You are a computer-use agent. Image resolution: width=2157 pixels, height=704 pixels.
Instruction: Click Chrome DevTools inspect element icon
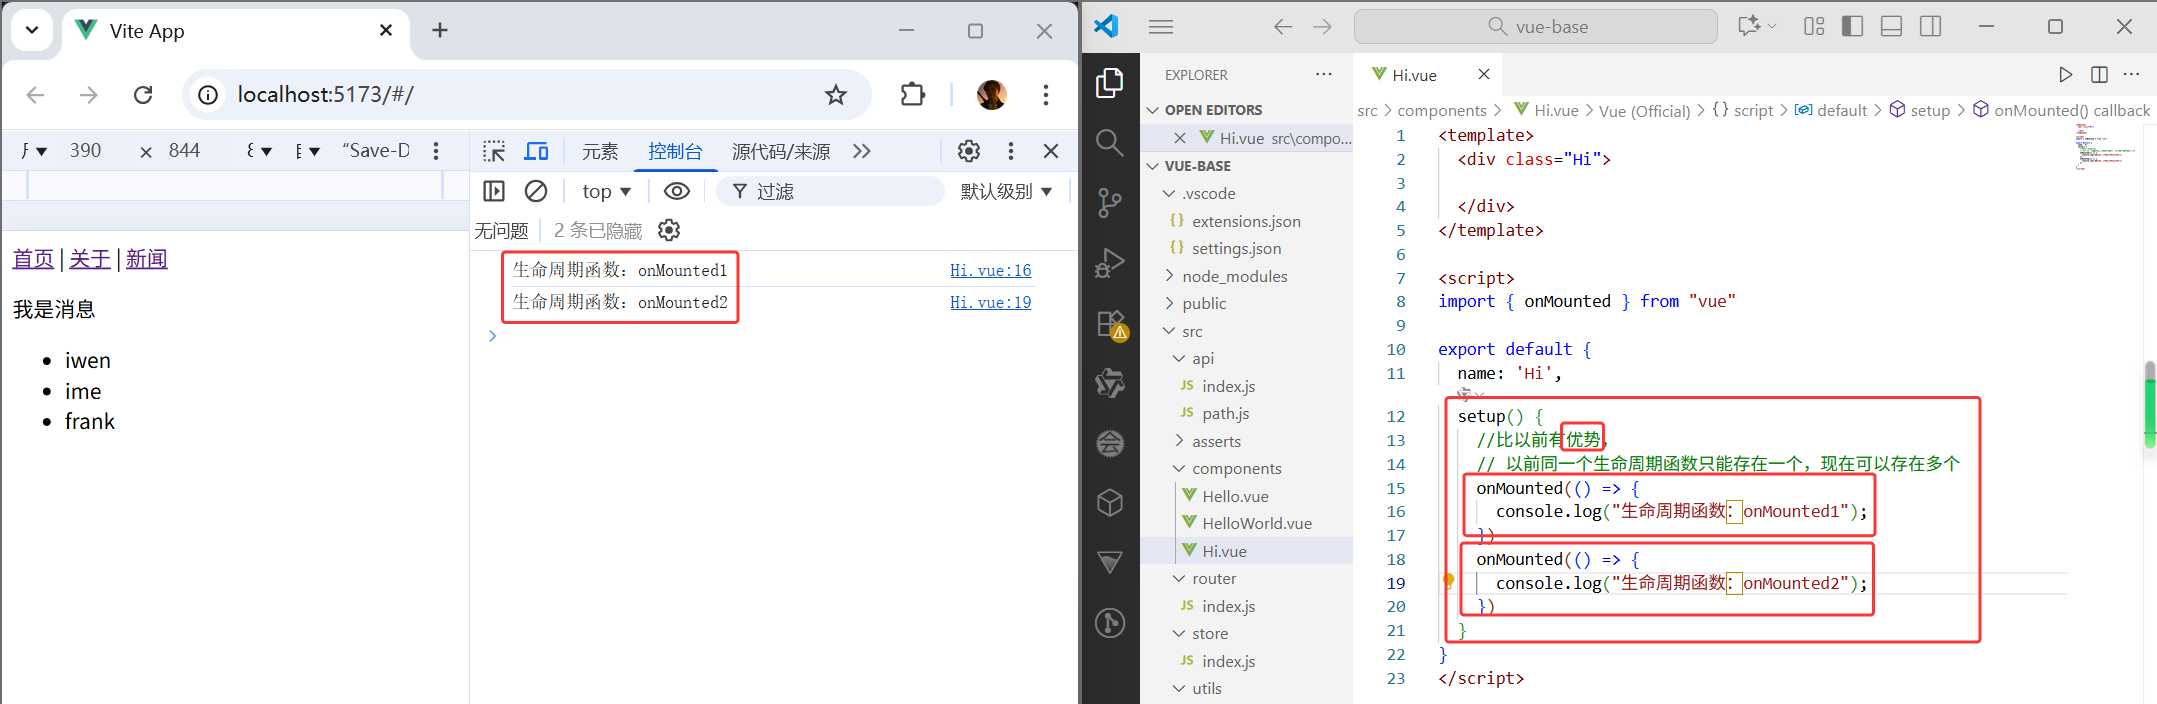pyautogui.click(x=494, y=151)
